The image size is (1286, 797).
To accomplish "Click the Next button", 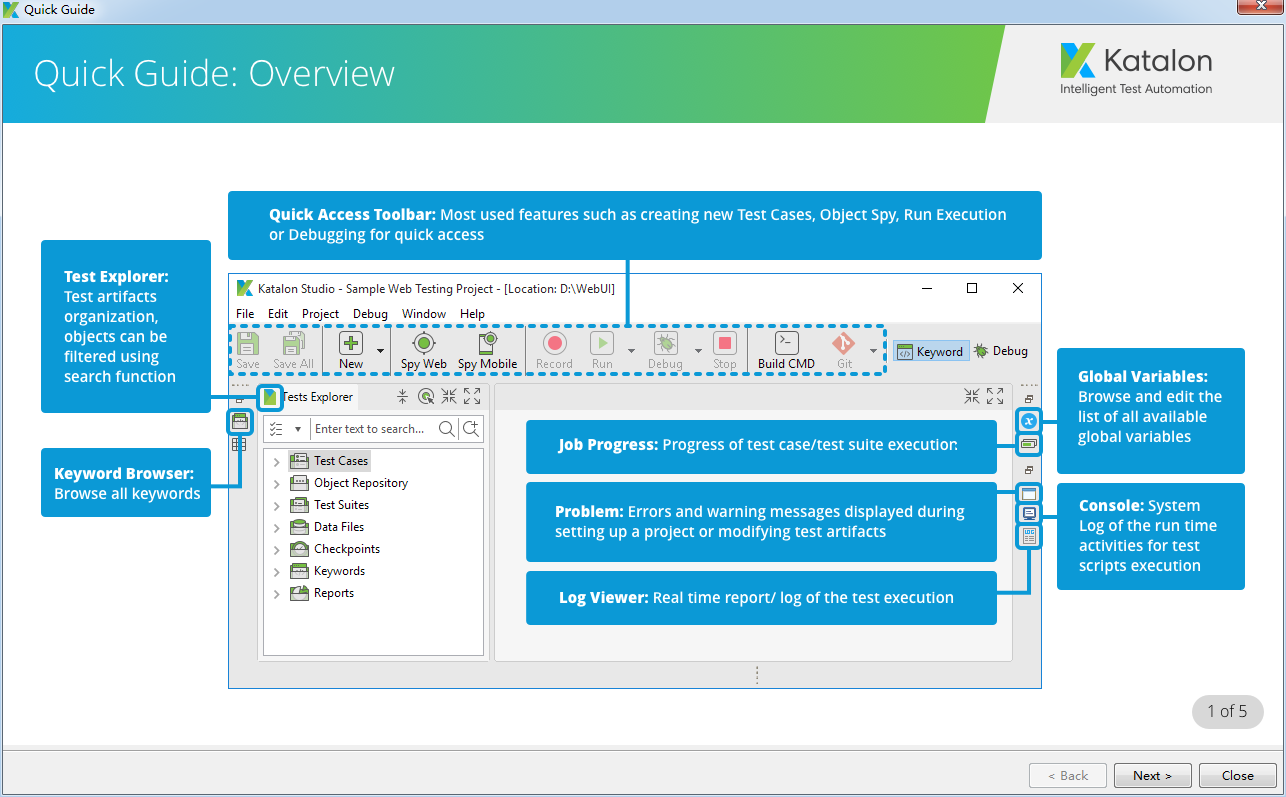I will click(x=1154, y=775).
